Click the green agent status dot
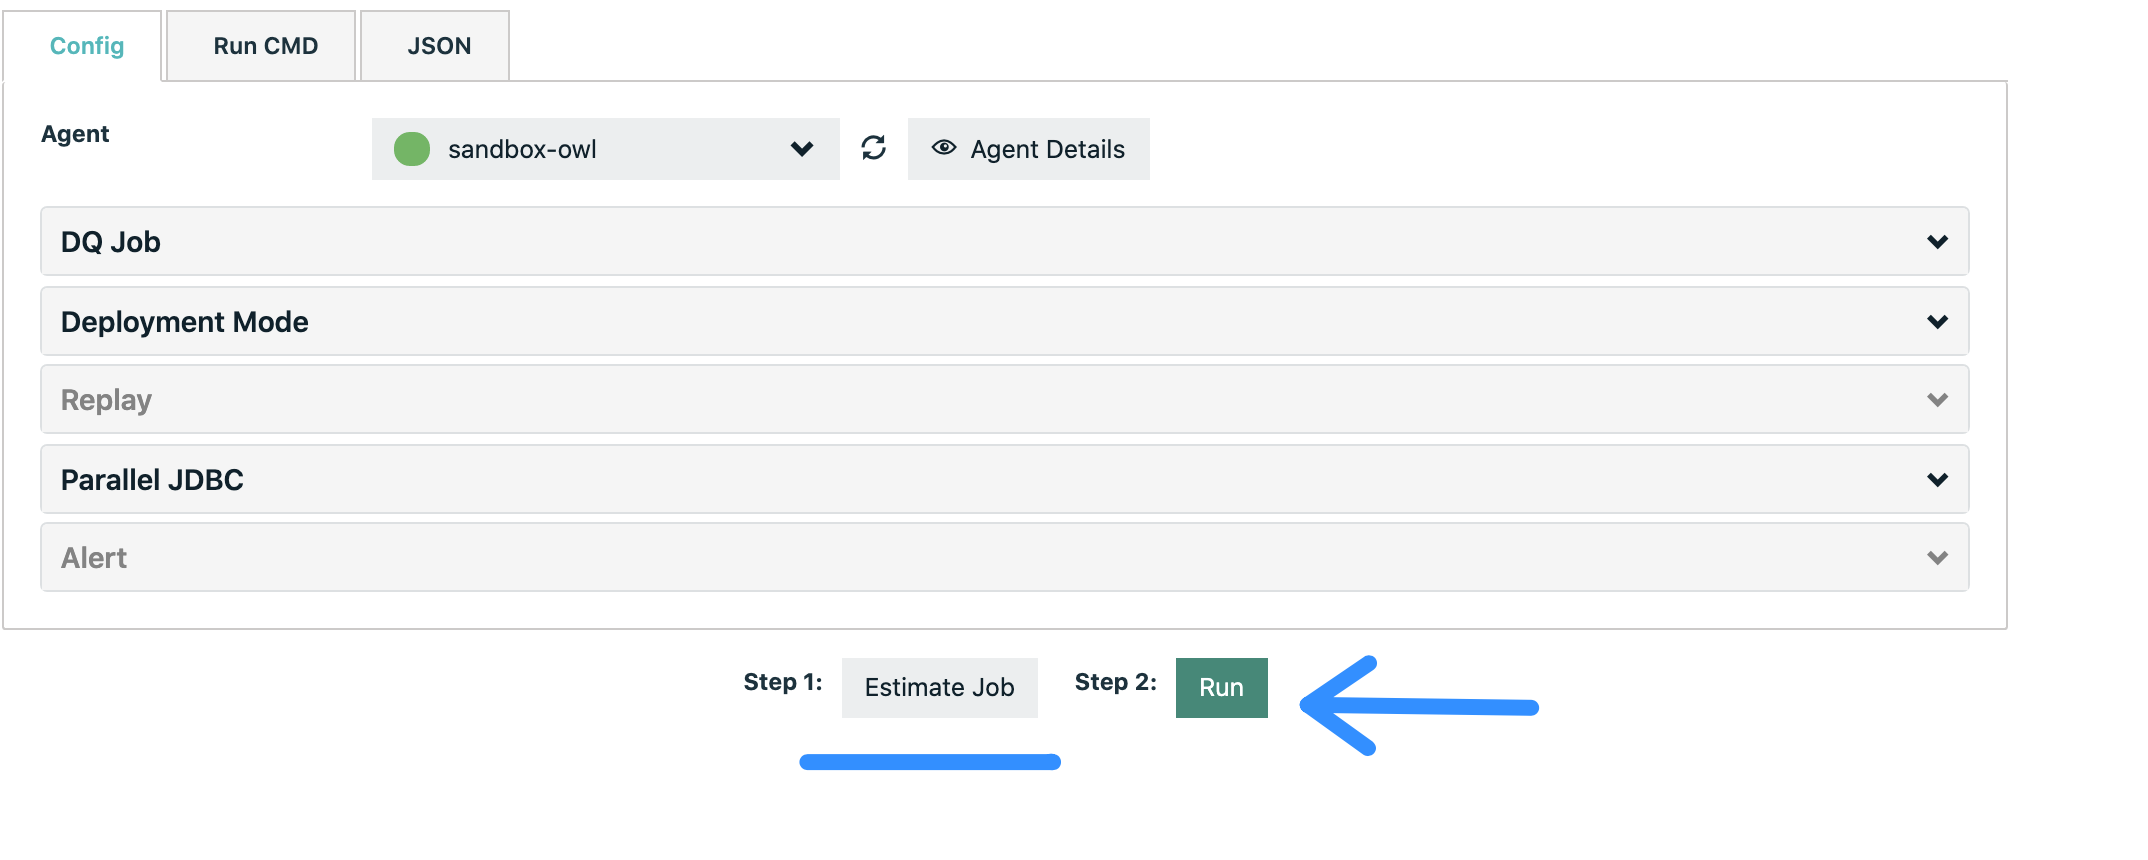This screenshot has height=860, width=2148. [x=412, y=149]
